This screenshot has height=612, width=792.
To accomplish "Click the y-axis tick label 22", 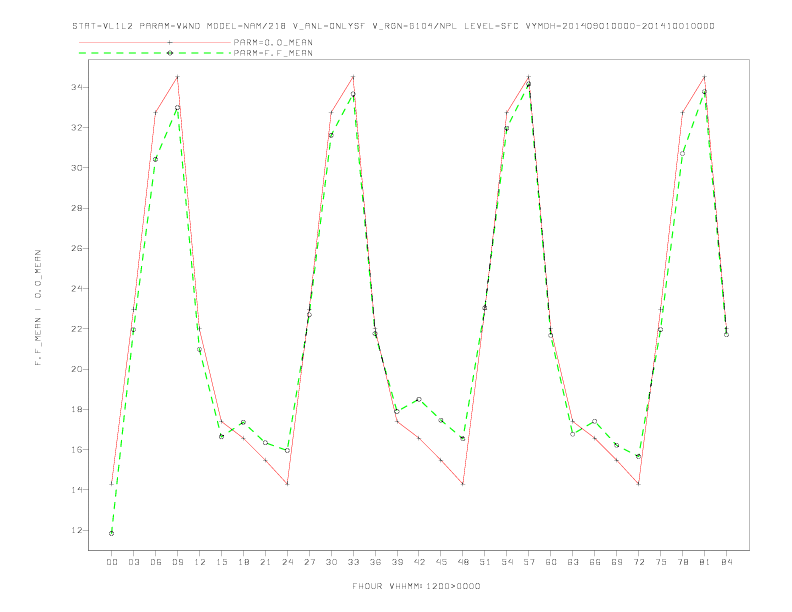I will tap(77, 329).
